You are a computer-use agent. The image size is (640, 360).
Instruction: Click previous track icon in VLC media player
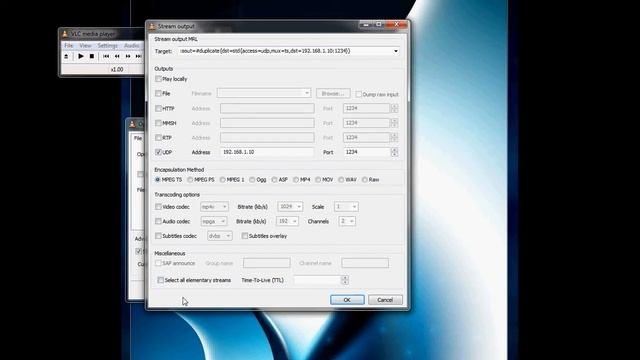coord(106,56)
